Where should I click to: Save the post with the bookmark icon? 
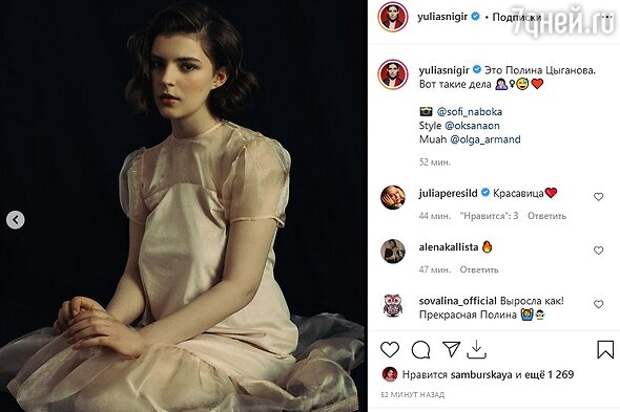tap(605, 350)
